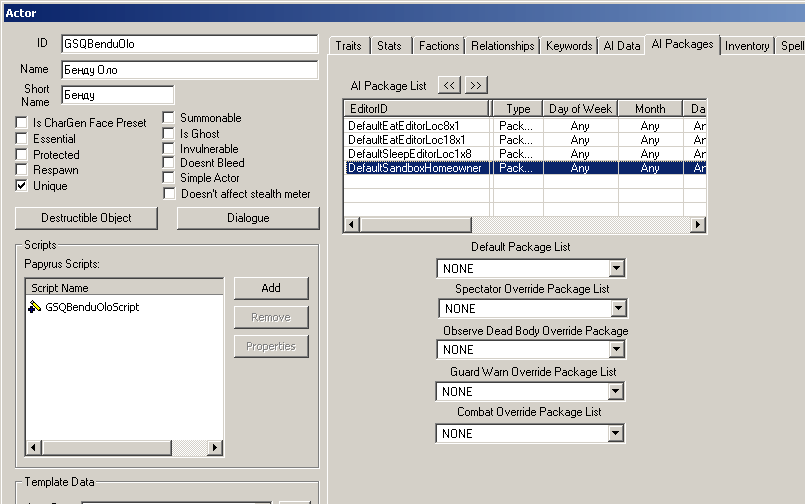Screen dimensions: 805x504
Task: Click right arrow of AI package list scrollbar
Action: (x=698, y=224)
